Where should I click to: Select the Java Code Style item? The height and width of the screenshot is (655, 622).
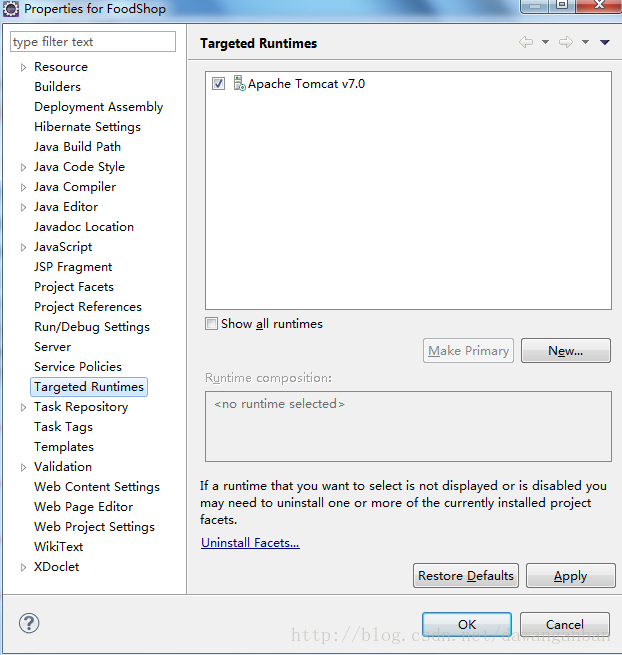coord(79,167)
